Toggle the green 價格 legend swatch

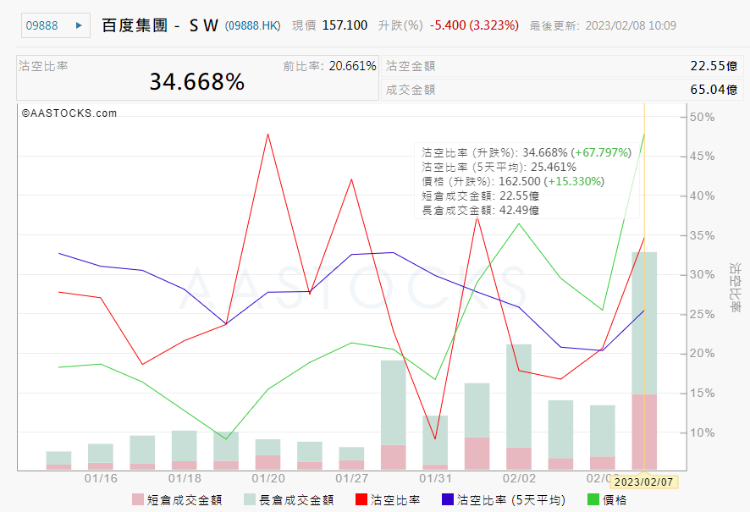(x=593, y=500)
